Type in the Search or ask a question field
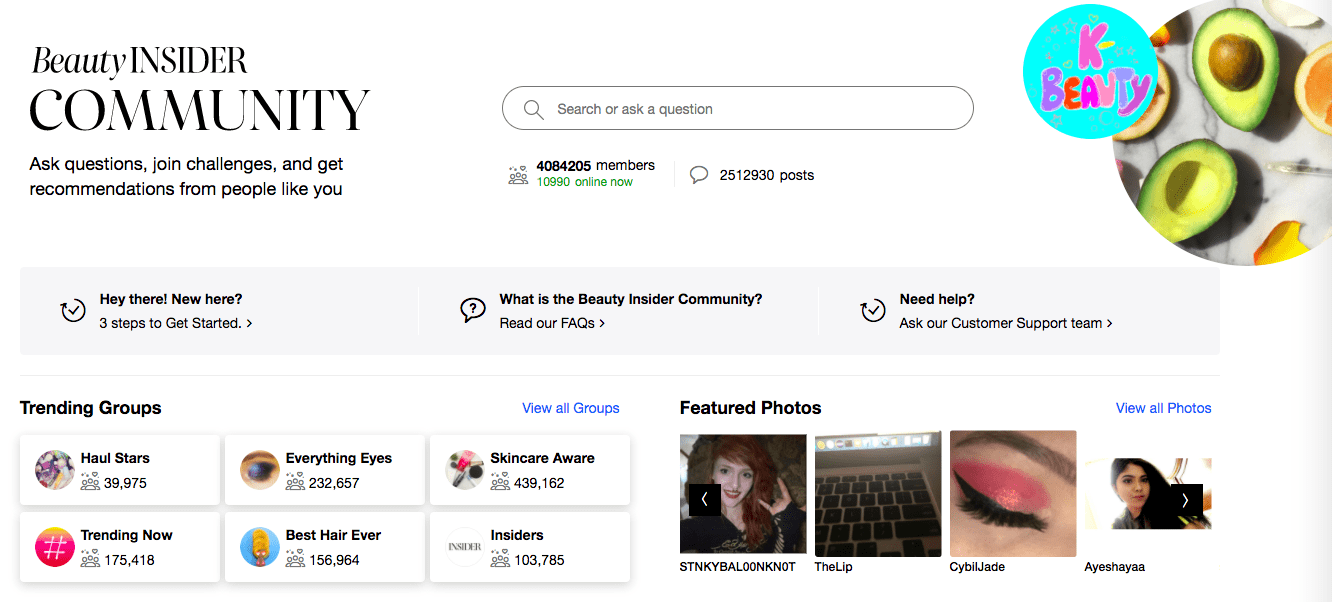Screen dimensions: 1332x602 tap(750, 109)
